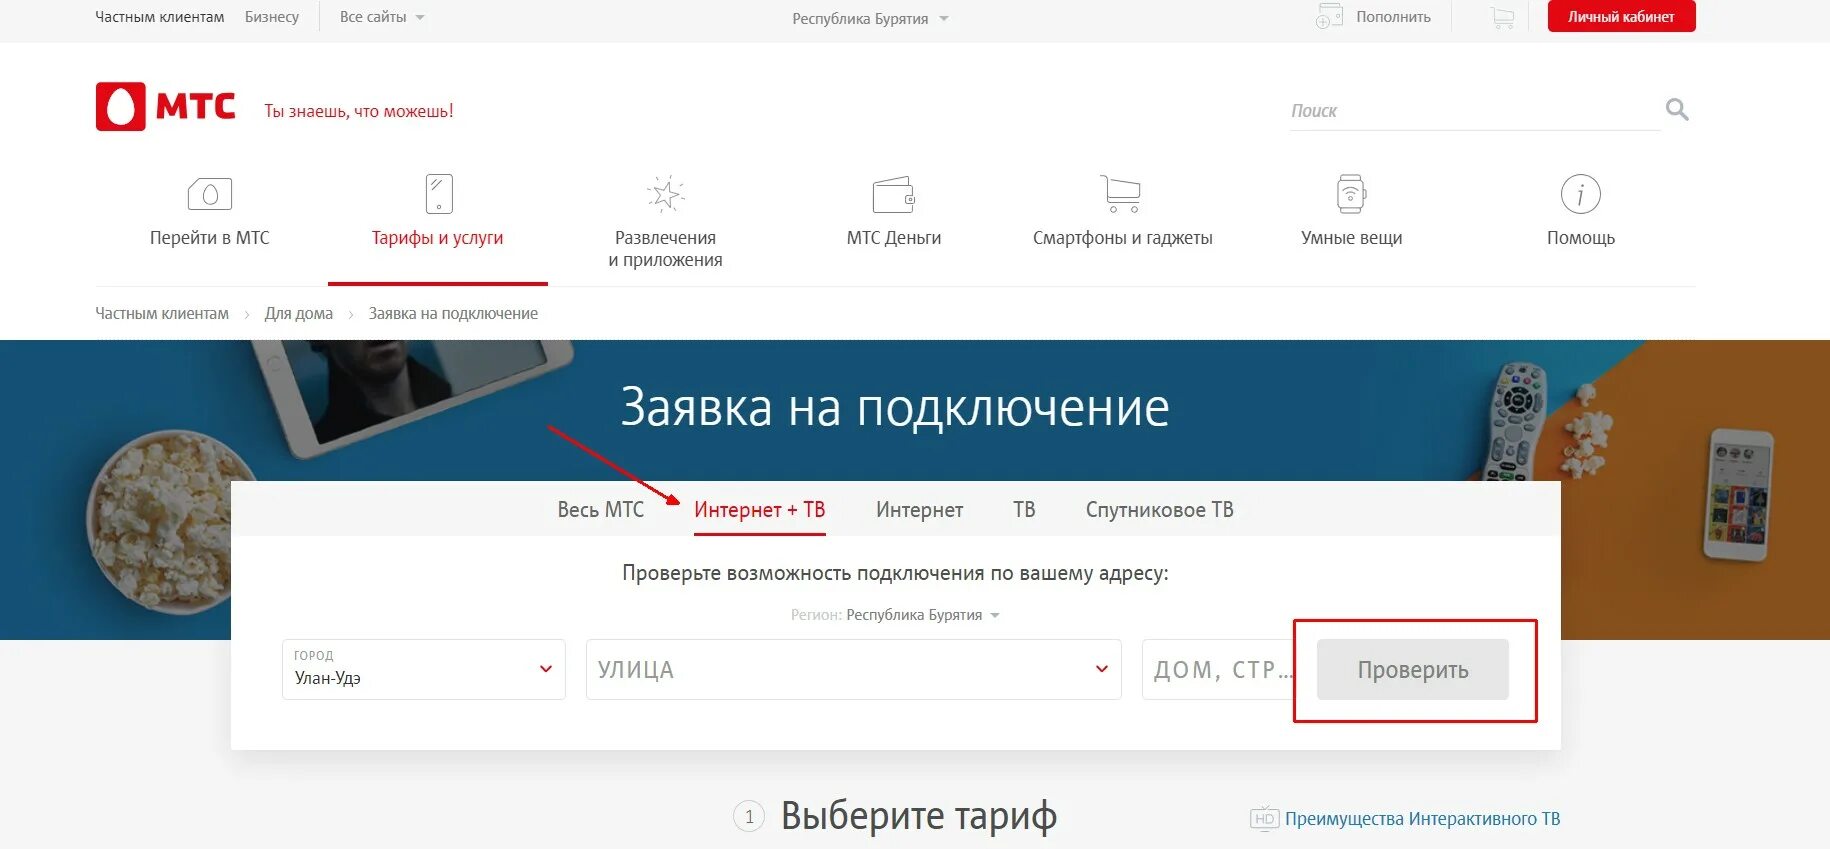Image resolution: width=1830 pixels, height=849 pixels.
Task: Click the Пополнить link
Action: click(1393, 17)
